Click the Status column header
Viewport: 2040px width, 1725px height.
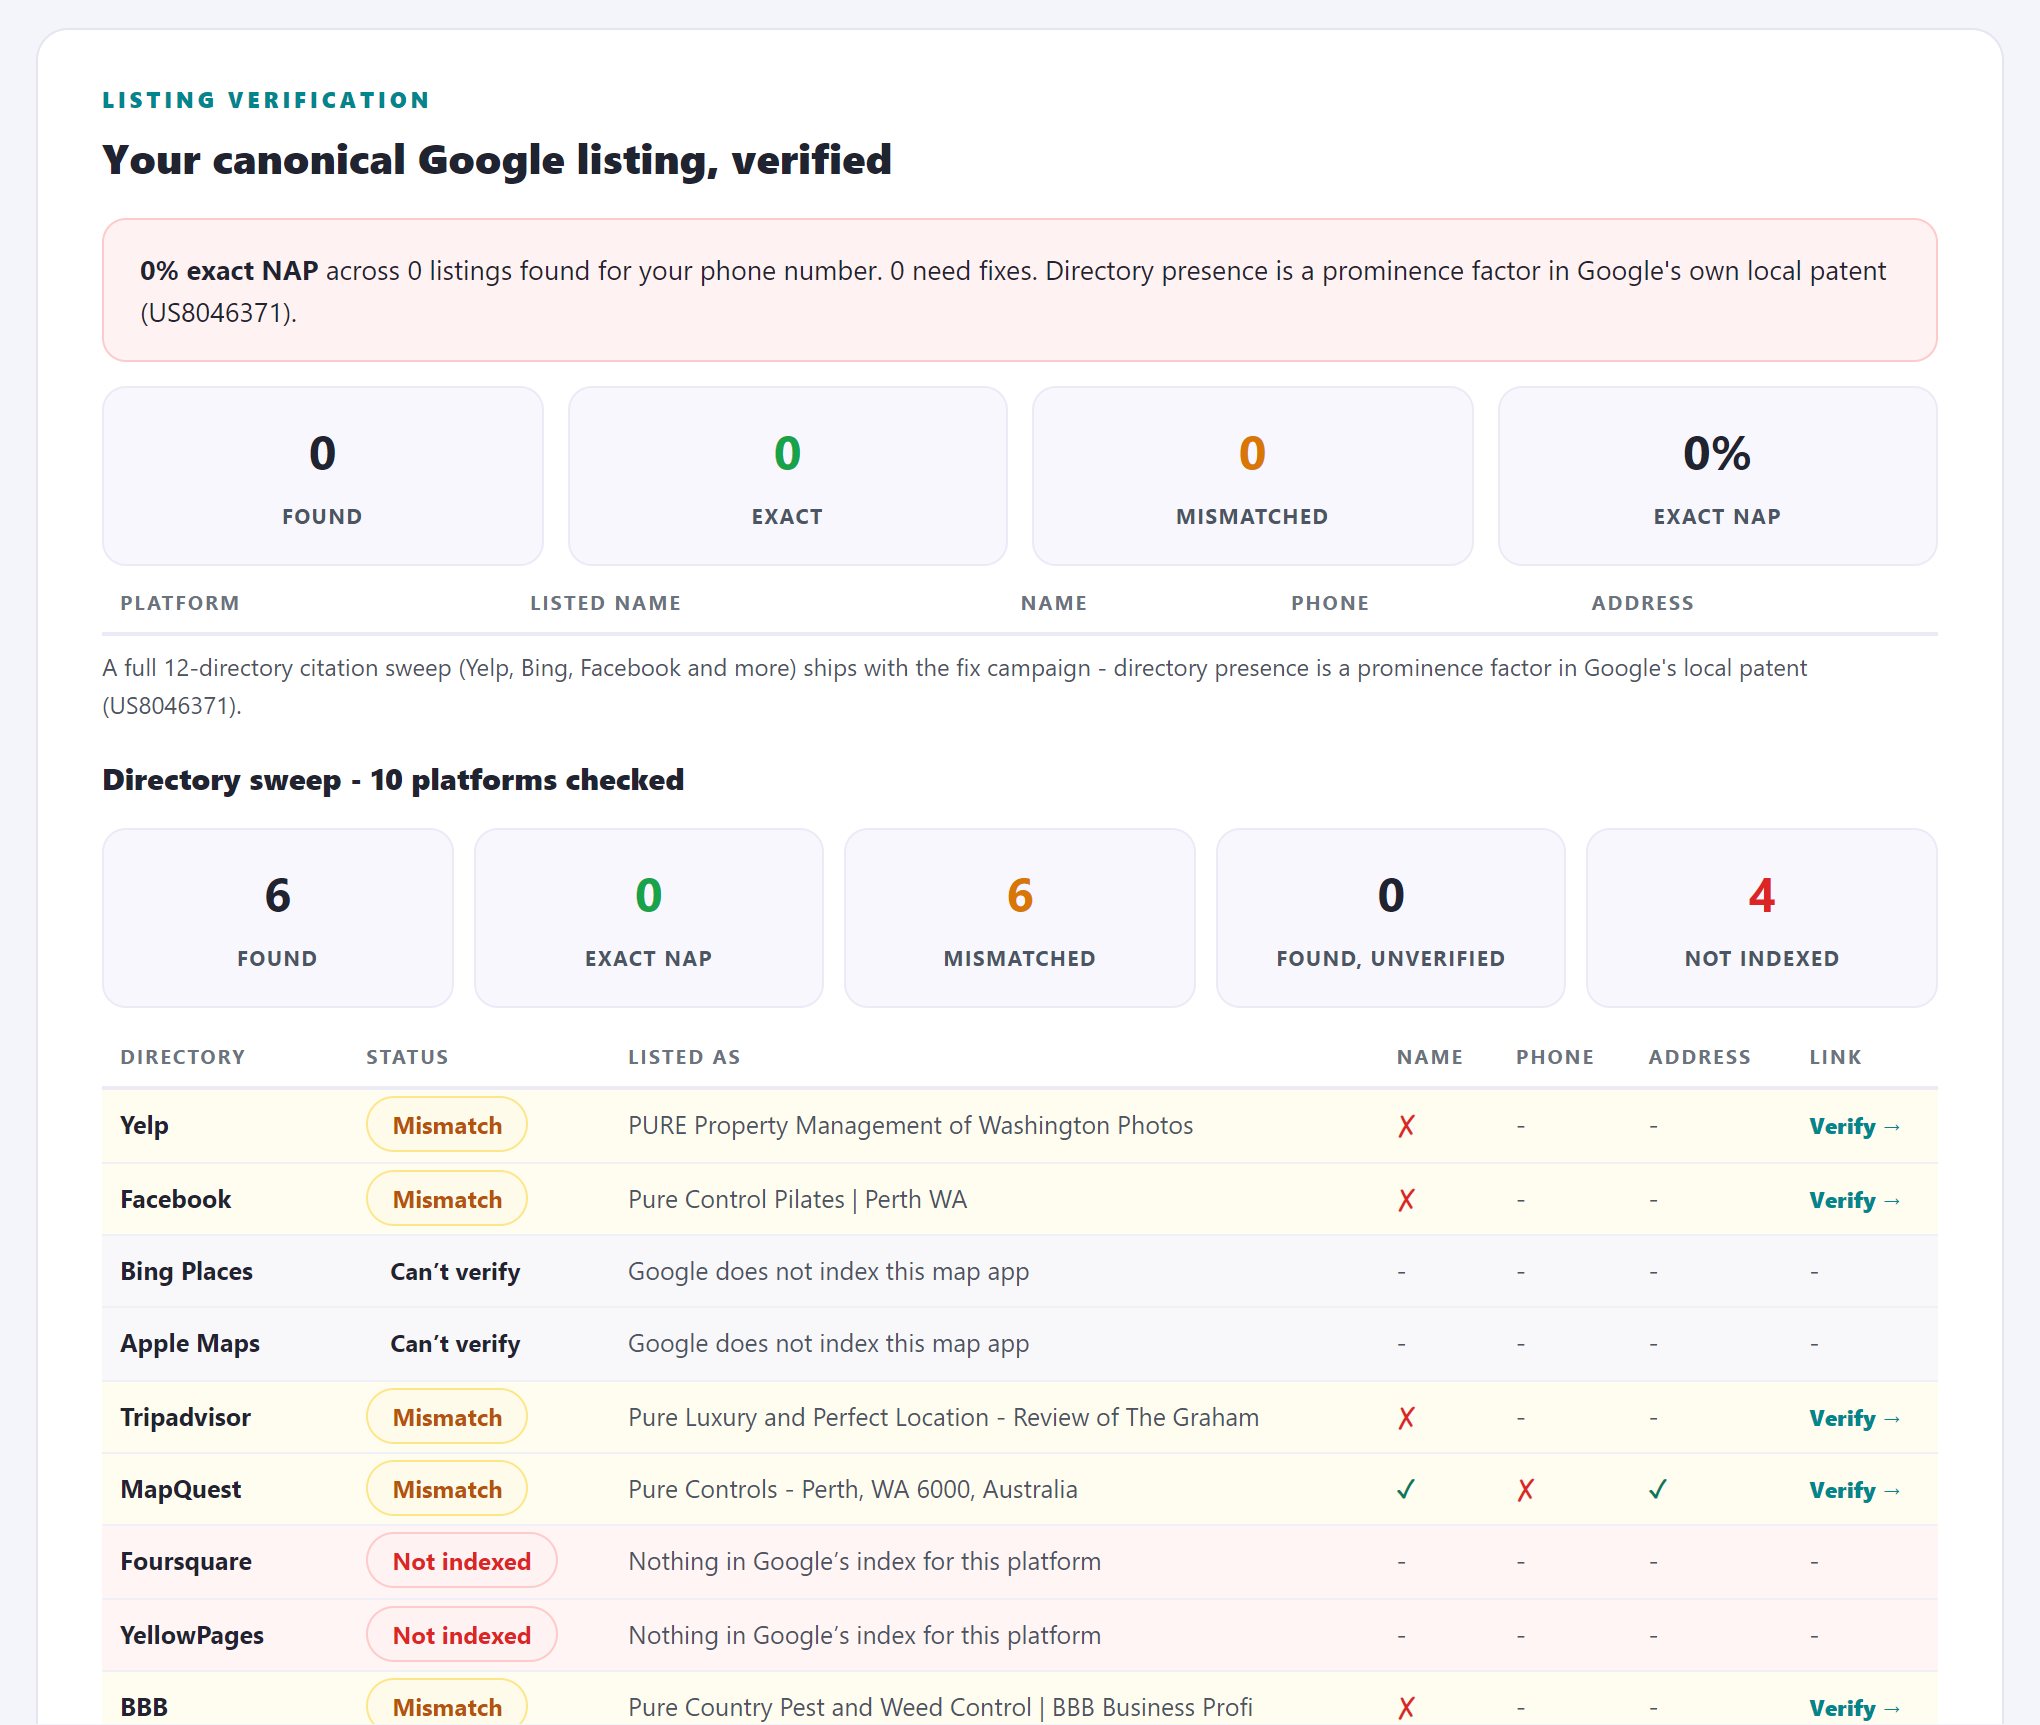tap(407, 1057)
